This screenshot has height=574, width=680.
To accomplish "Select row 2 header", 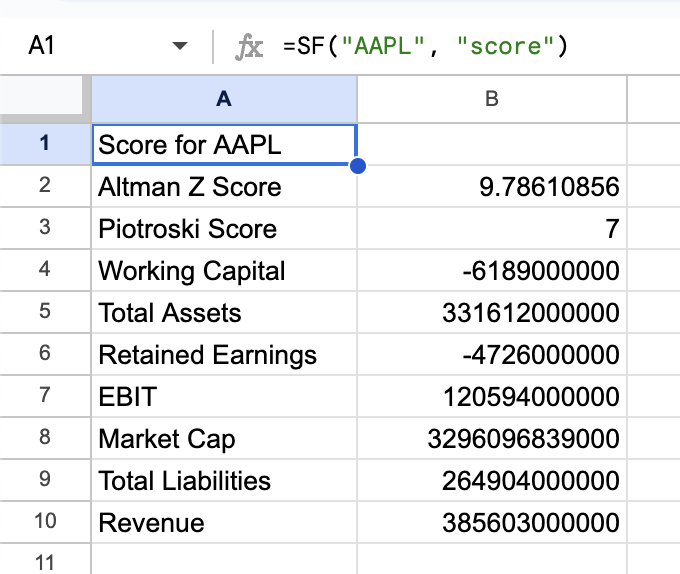I will [45, 186].
